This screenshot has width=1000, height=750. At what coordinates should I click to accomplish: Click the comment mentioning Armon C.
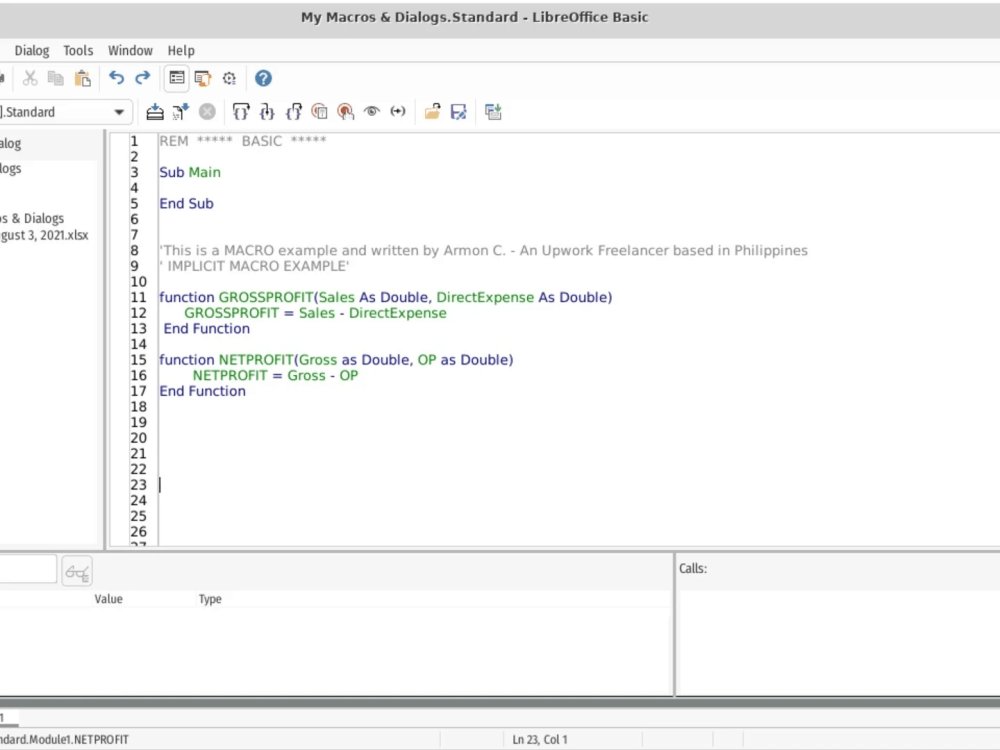[483, 251]
